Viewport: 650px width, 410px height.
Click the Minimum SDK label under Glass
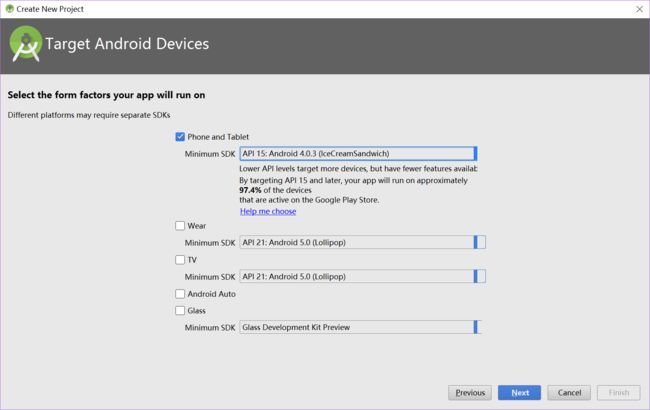pyautogui.click(x=210, y=328)
